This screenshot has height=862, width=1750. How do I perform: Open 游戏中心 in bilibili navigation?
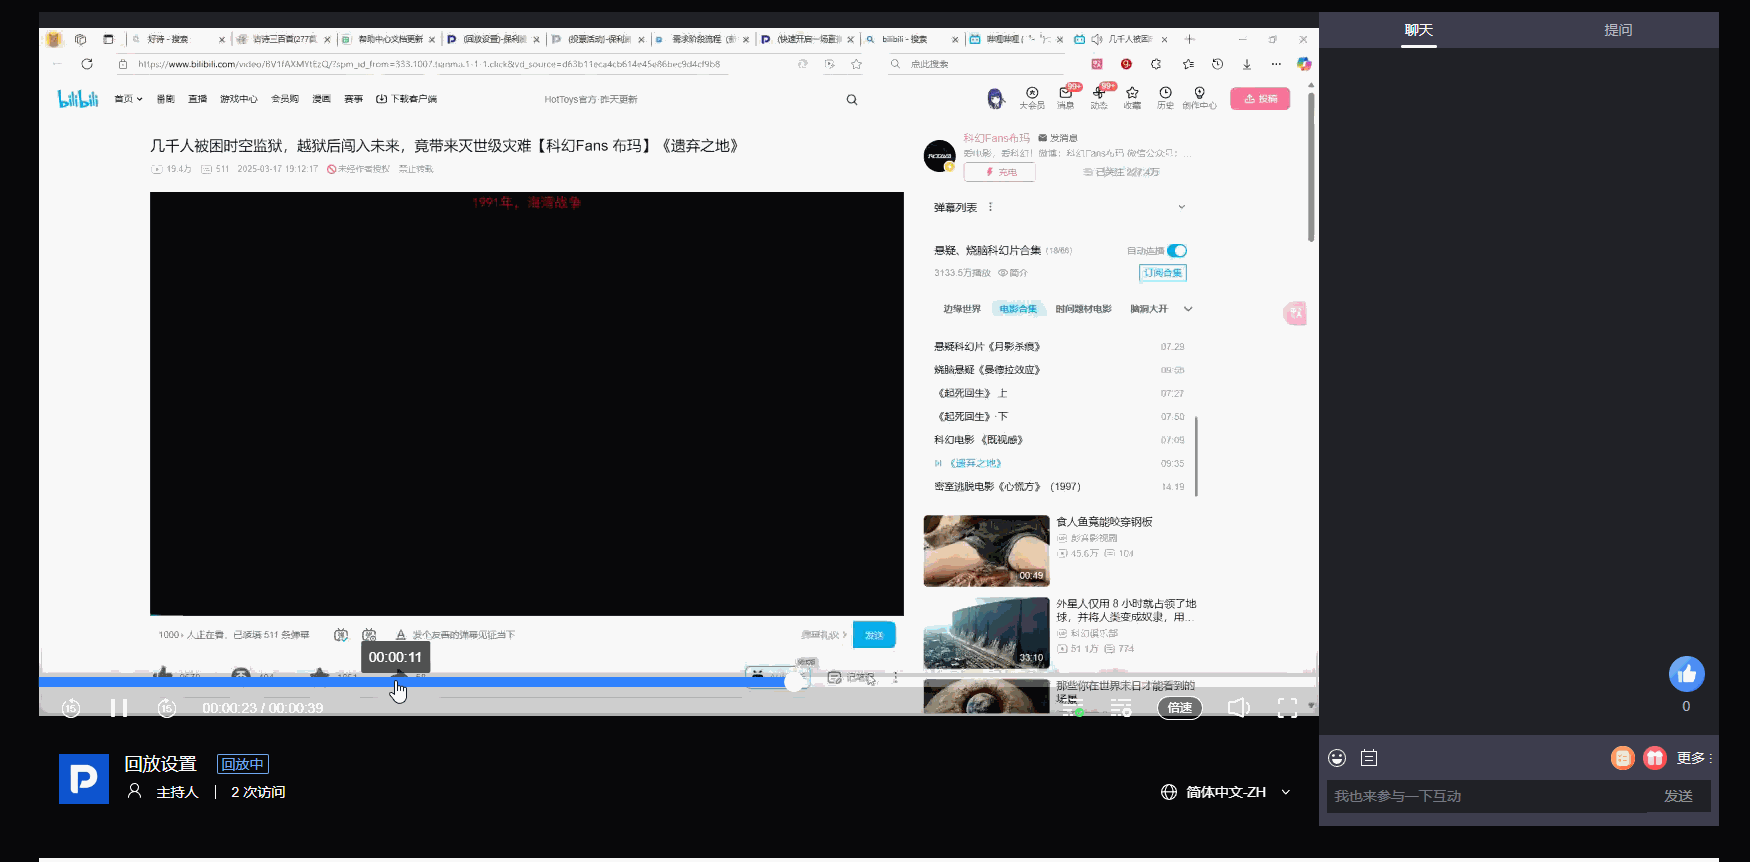[x=239, y=99]
